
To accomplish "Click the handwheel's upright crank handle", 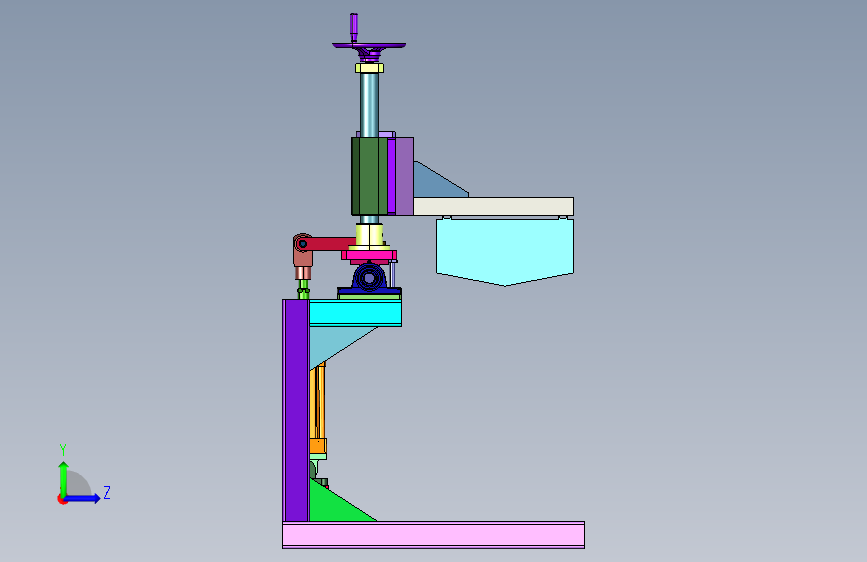I will point(353,27).
